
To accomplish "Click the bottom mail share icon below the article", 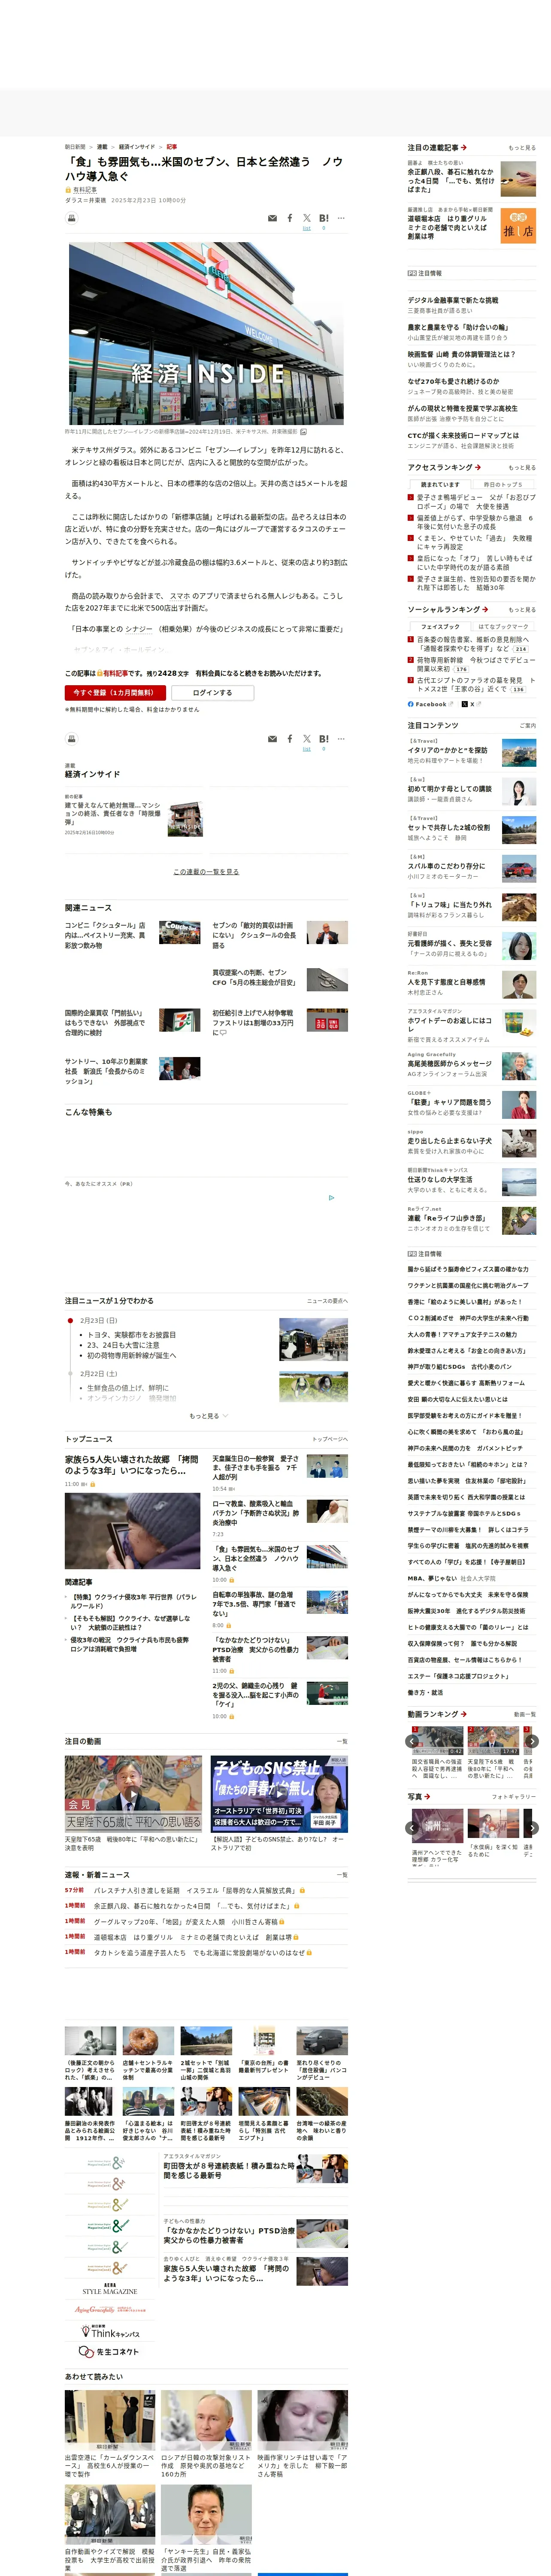I will pyautogui.click(x=272, y=739).
